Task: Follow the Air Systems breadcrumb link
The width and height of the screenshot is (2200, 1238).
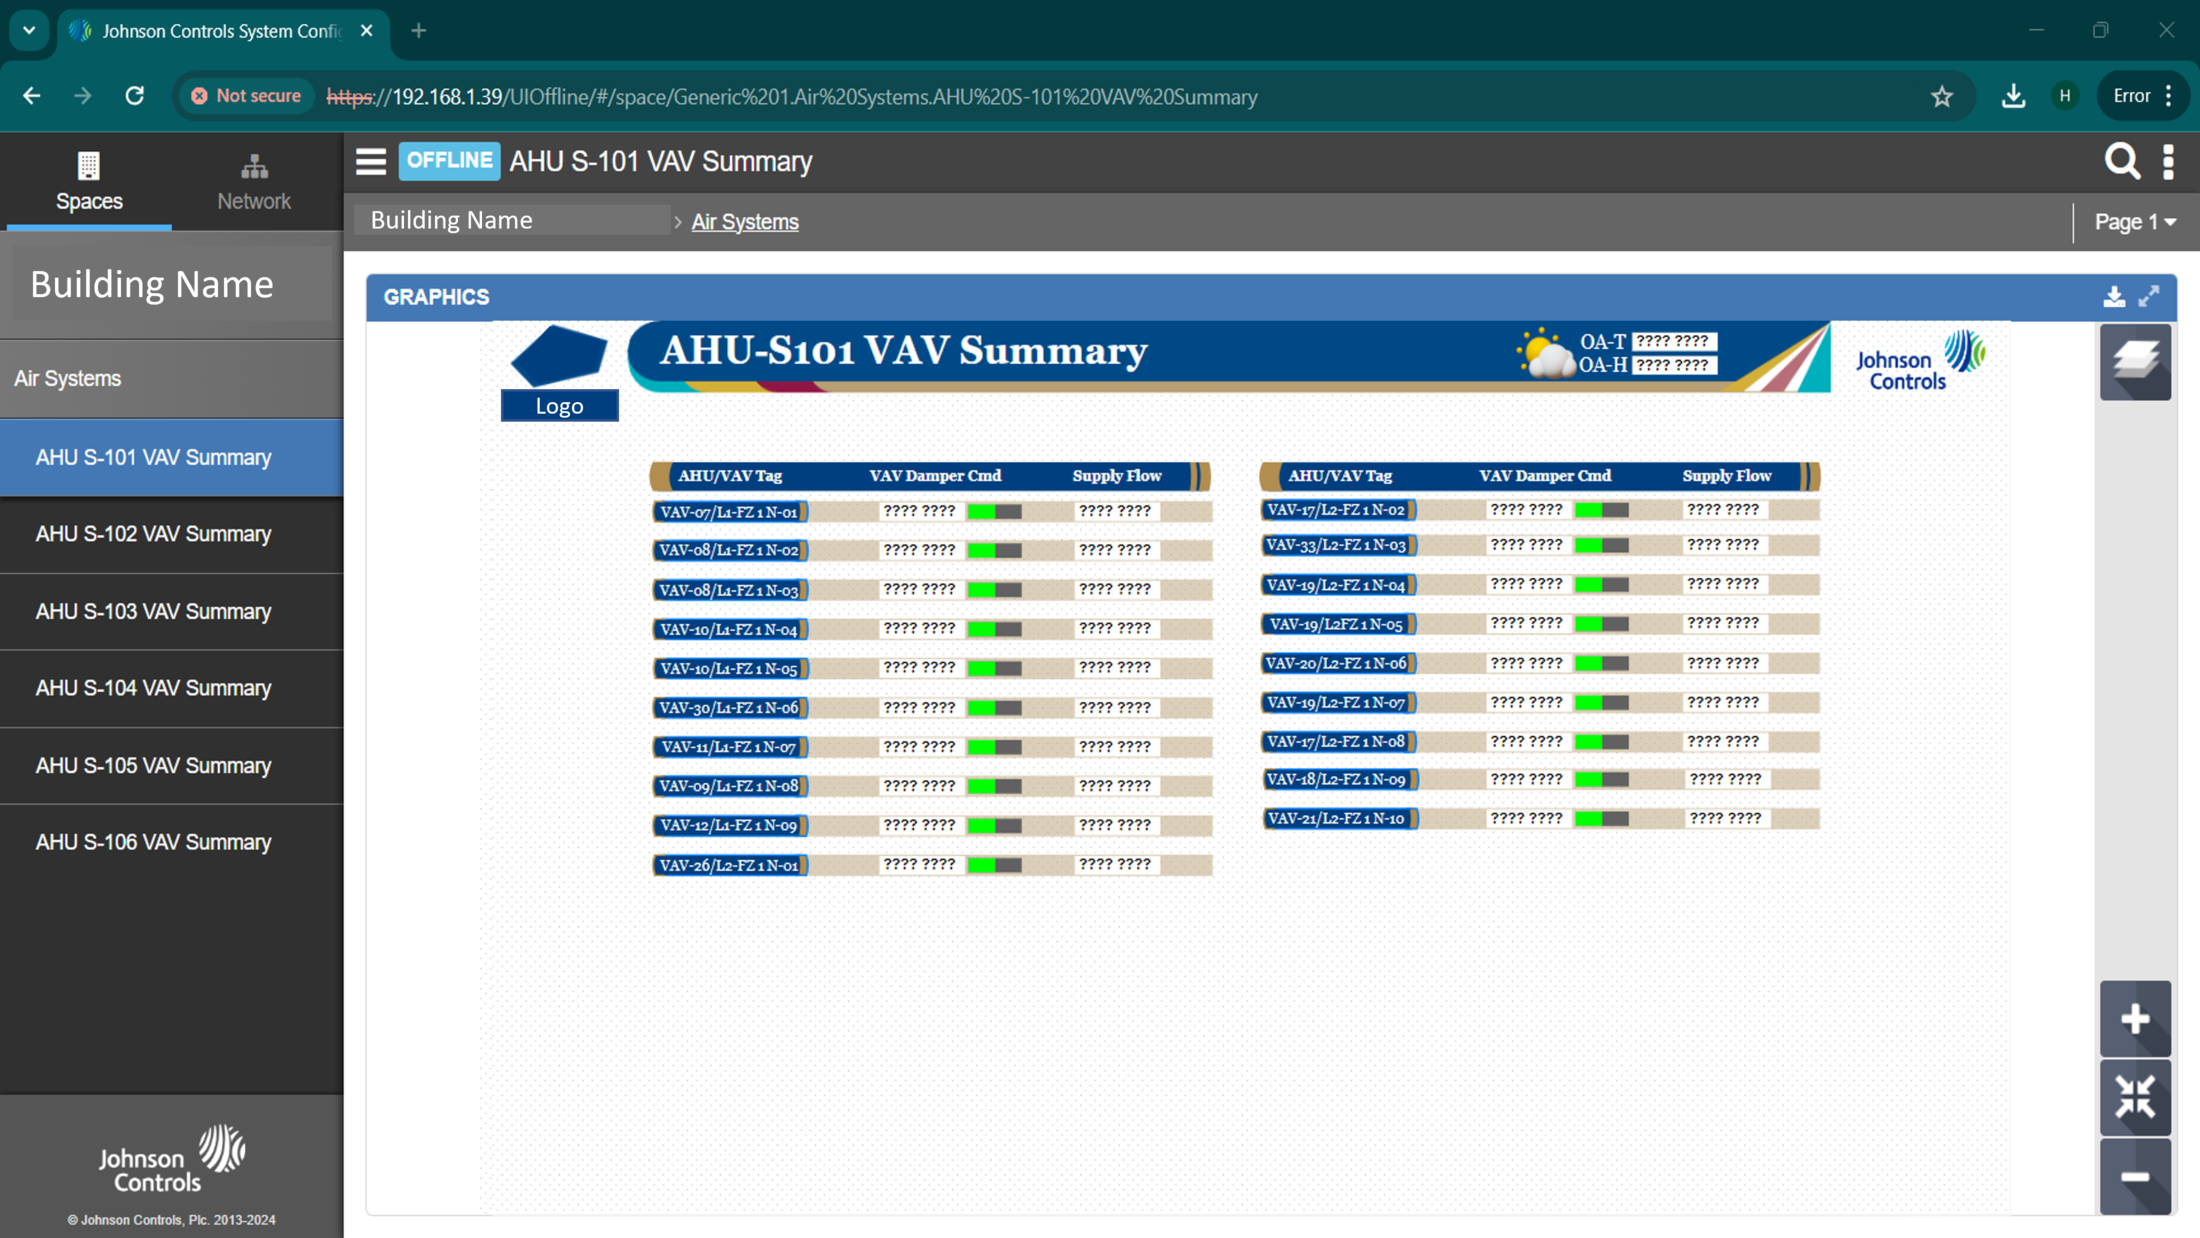Action: coord(744,222)
